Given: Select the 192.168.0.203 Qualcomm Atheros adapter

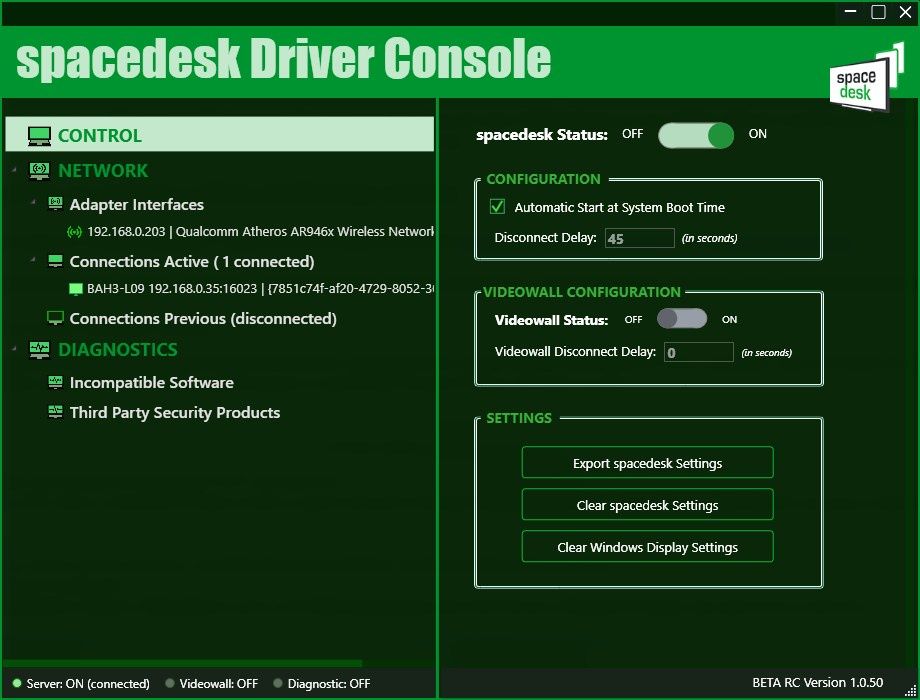Looking at the screenshot, I should coord(261,232).
